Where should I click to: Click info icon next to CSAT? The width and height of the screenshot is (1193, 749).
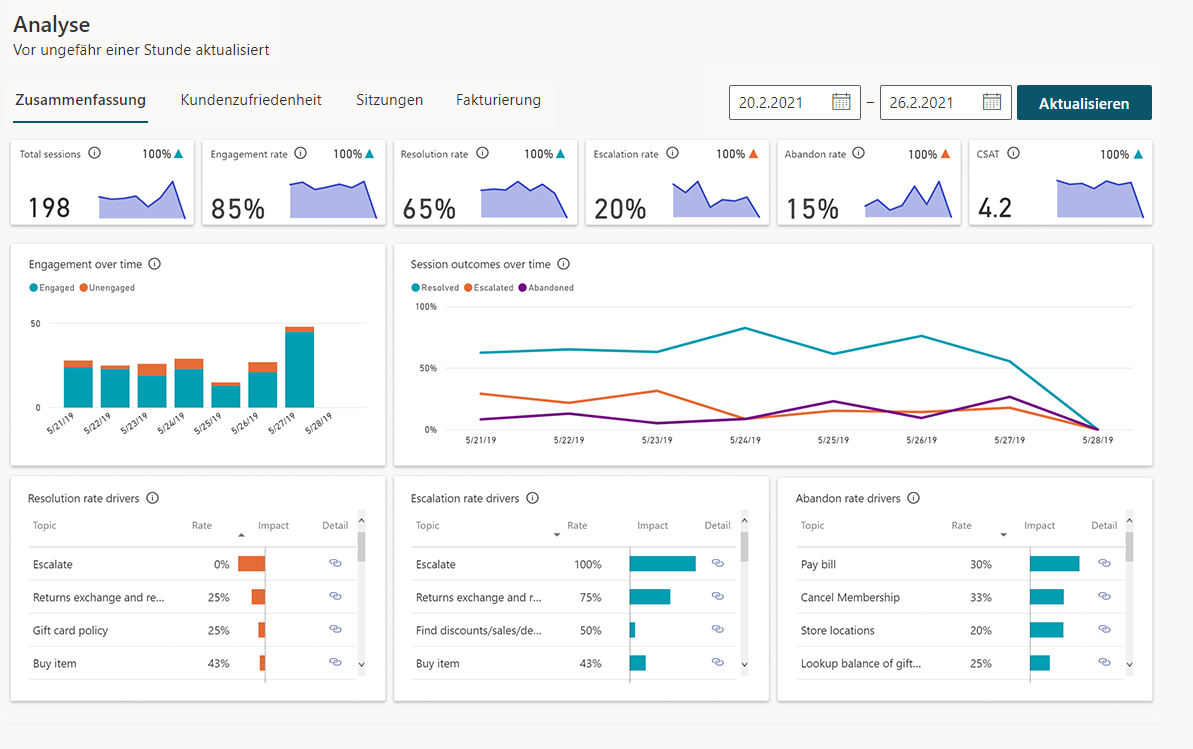pos(1013,154)
